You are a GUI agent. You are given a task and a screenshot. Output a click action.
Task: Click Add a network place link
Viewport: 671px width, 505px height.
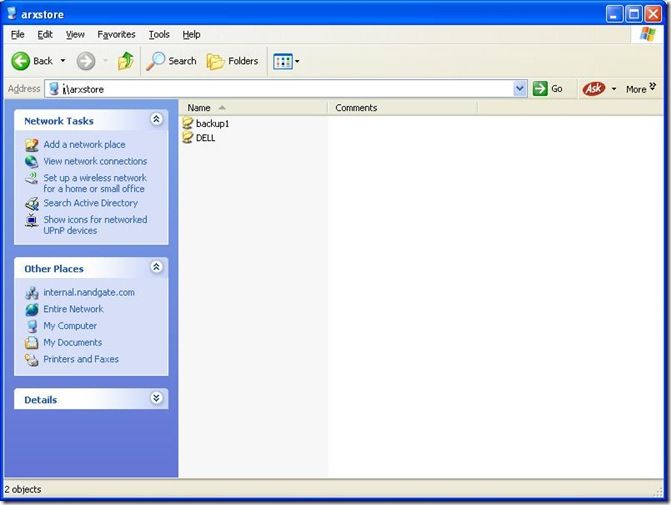tap(84, 145)
